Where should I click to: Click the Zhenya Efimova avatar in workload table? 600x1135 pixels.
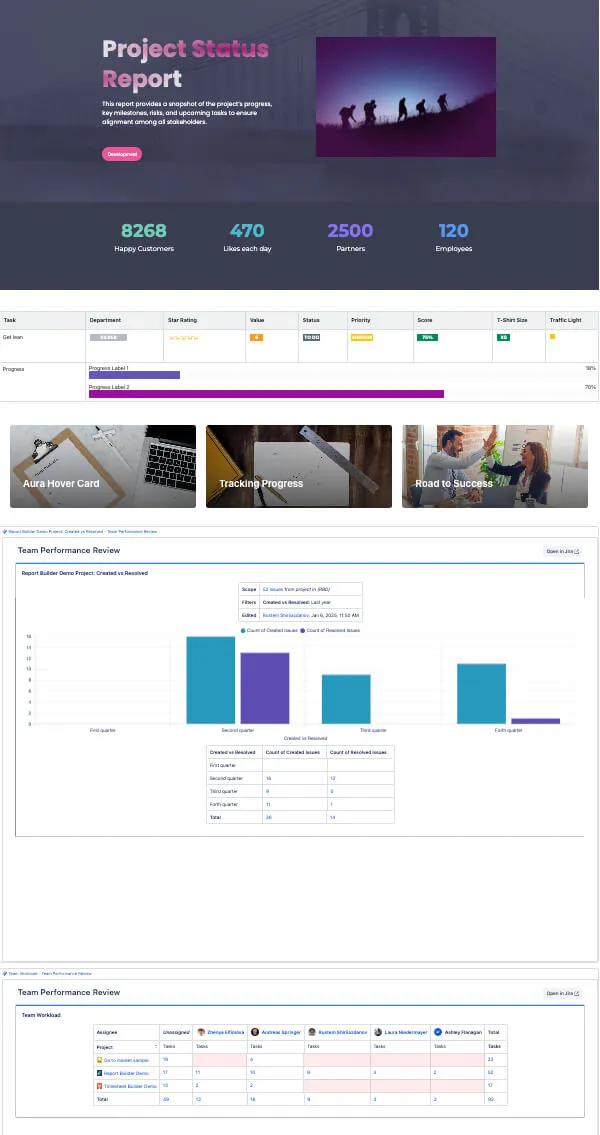[x=201, y=1032]
